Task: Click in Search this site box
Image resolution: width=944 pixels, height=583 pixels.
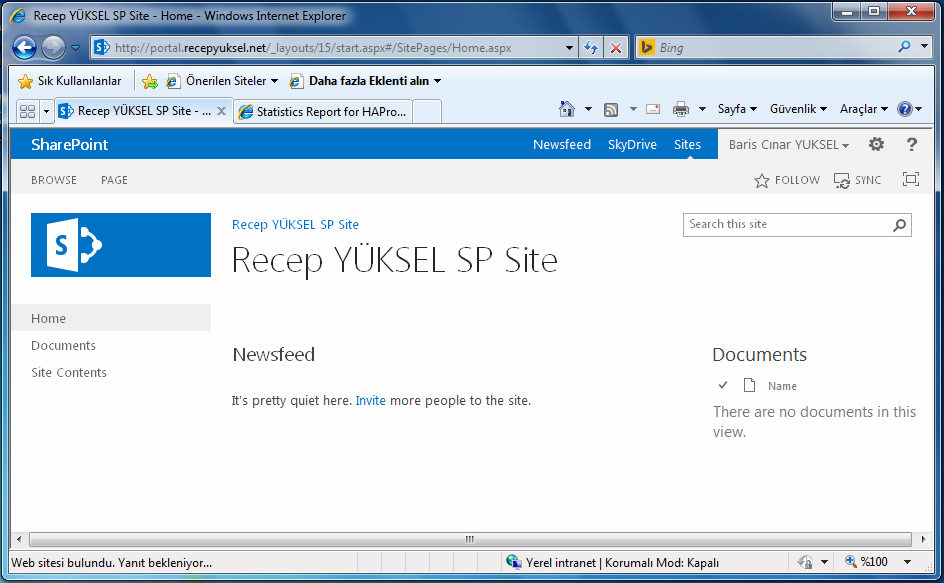Action: coord(787,225)
